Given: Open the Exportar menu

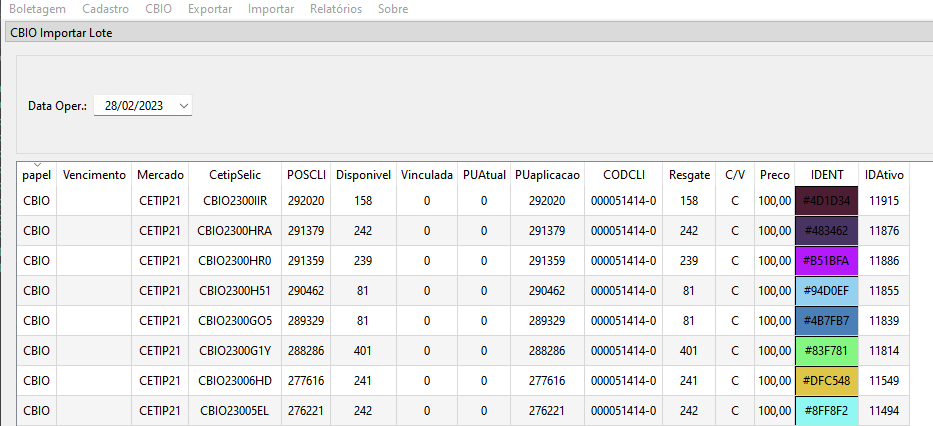Looking at the screenshot, I should pyautogui.click(x=210, y=9).
